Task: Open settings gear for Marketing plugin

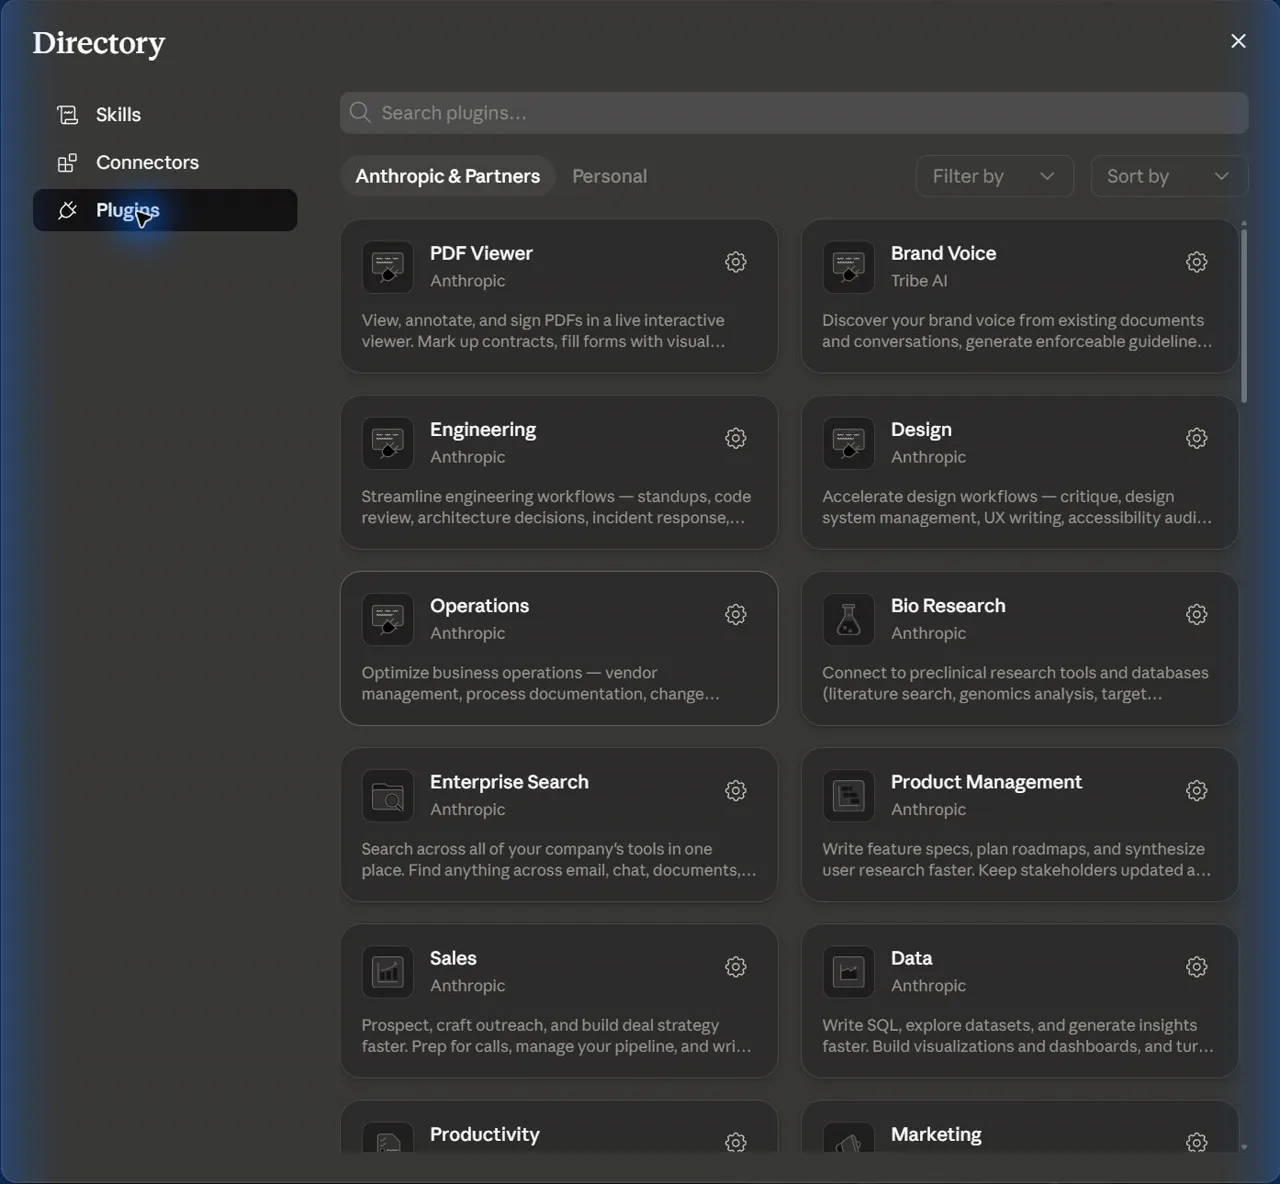Action: pyautogui.click(x=1197, y=1142)
